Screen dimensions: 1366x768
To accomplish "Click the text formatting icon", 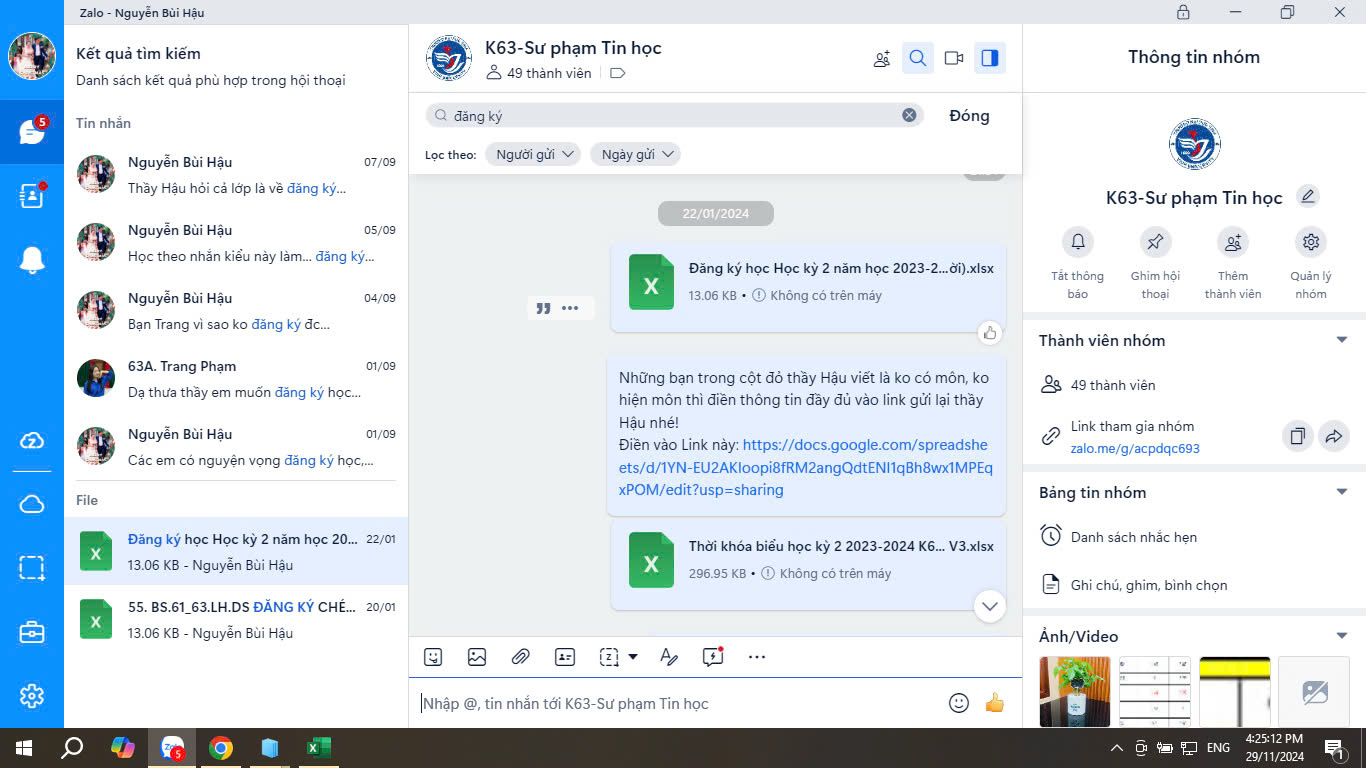I will click(x=669, y=657).
